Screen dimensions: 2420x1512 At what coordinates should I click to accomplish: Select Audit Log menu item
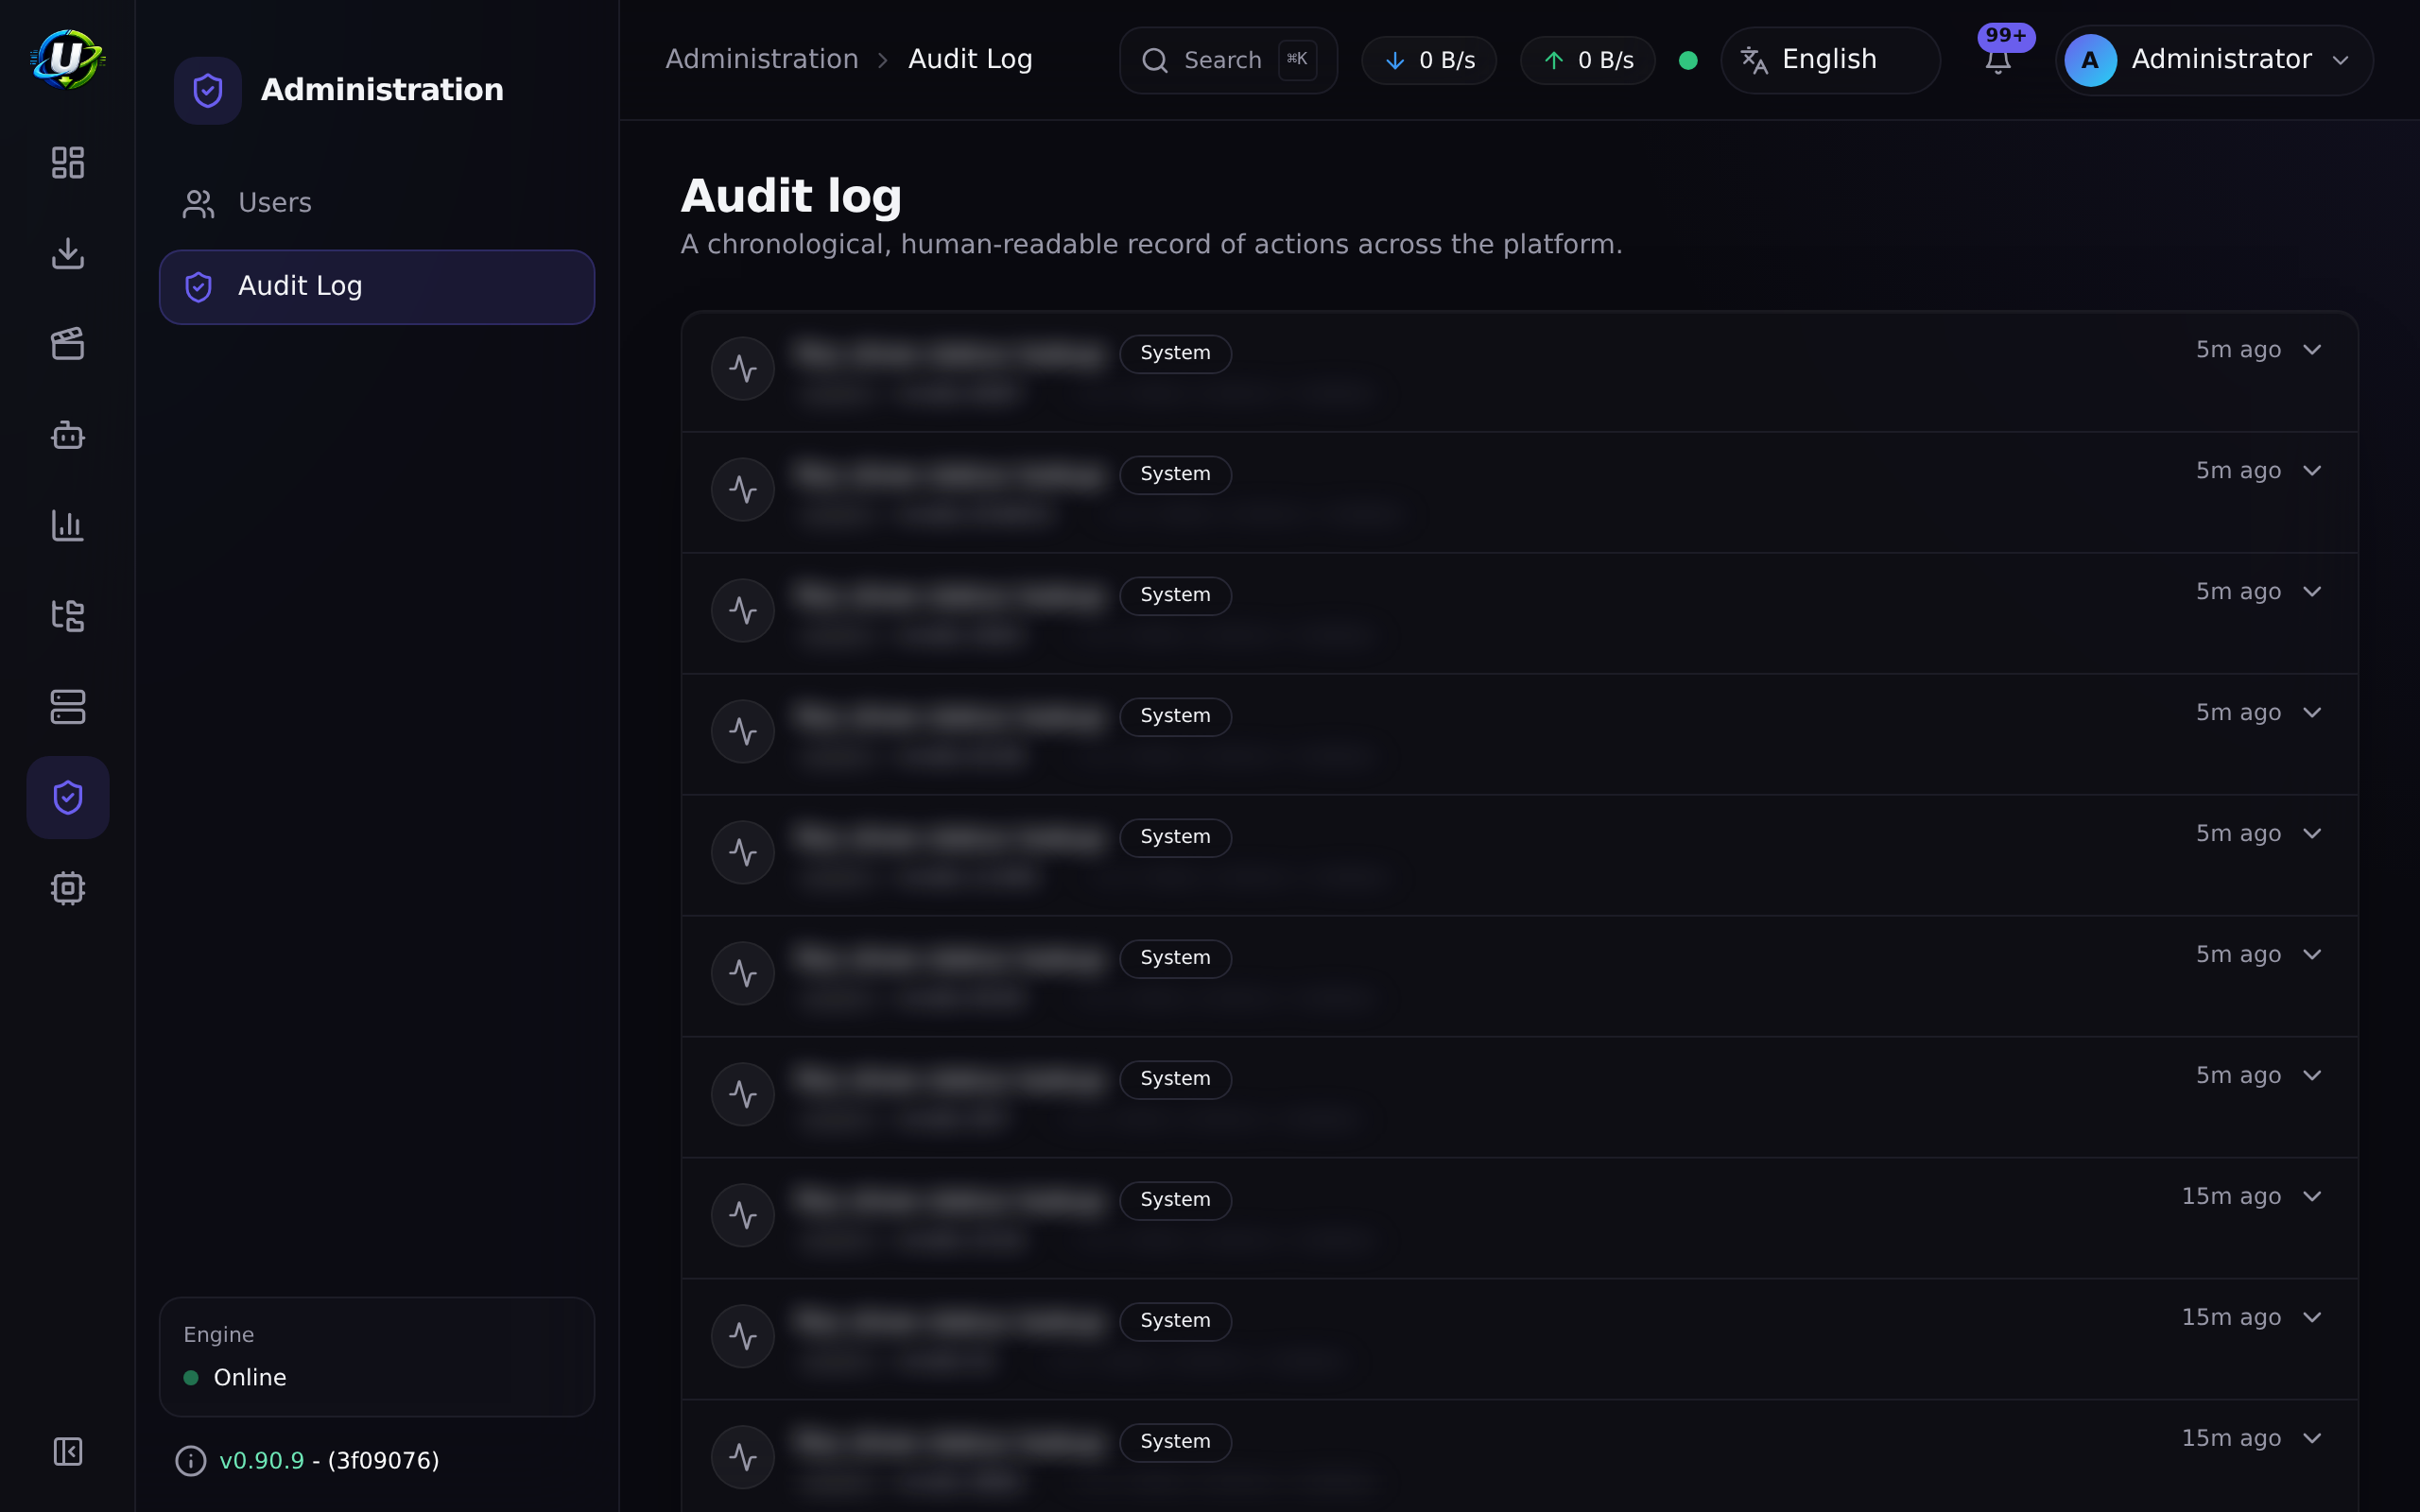click(377, 287)
